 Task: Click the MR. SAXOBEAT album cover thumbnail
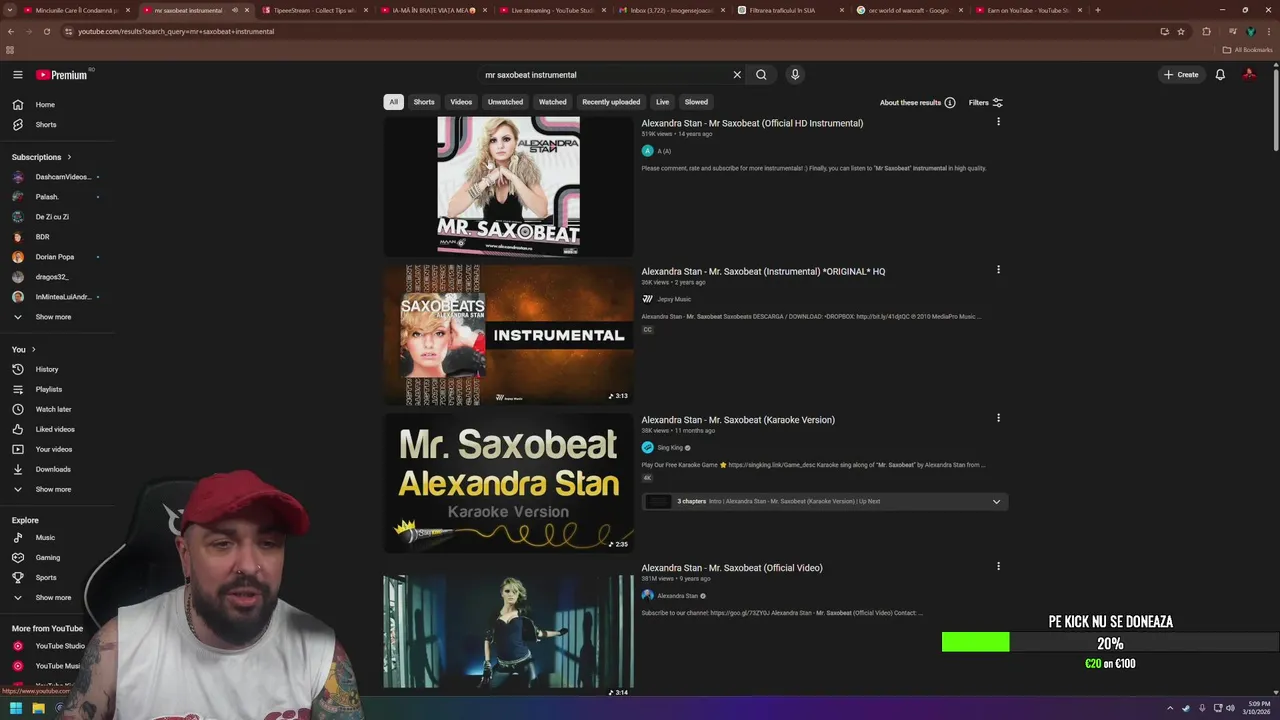tap(508, 186)
